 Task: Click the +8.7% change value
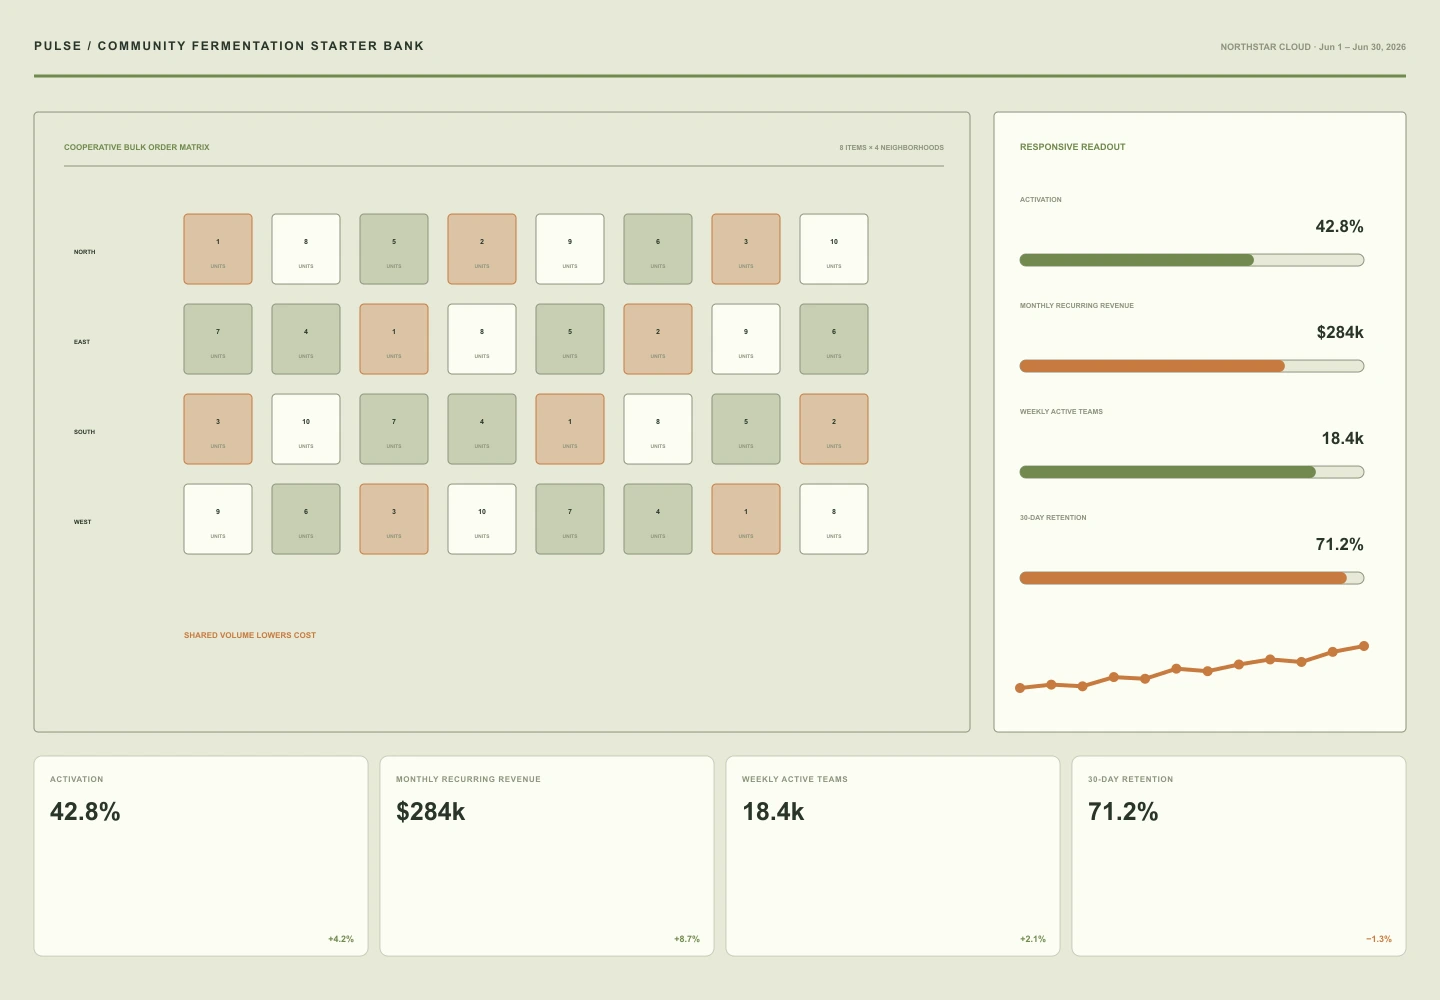tap(687, 939)
